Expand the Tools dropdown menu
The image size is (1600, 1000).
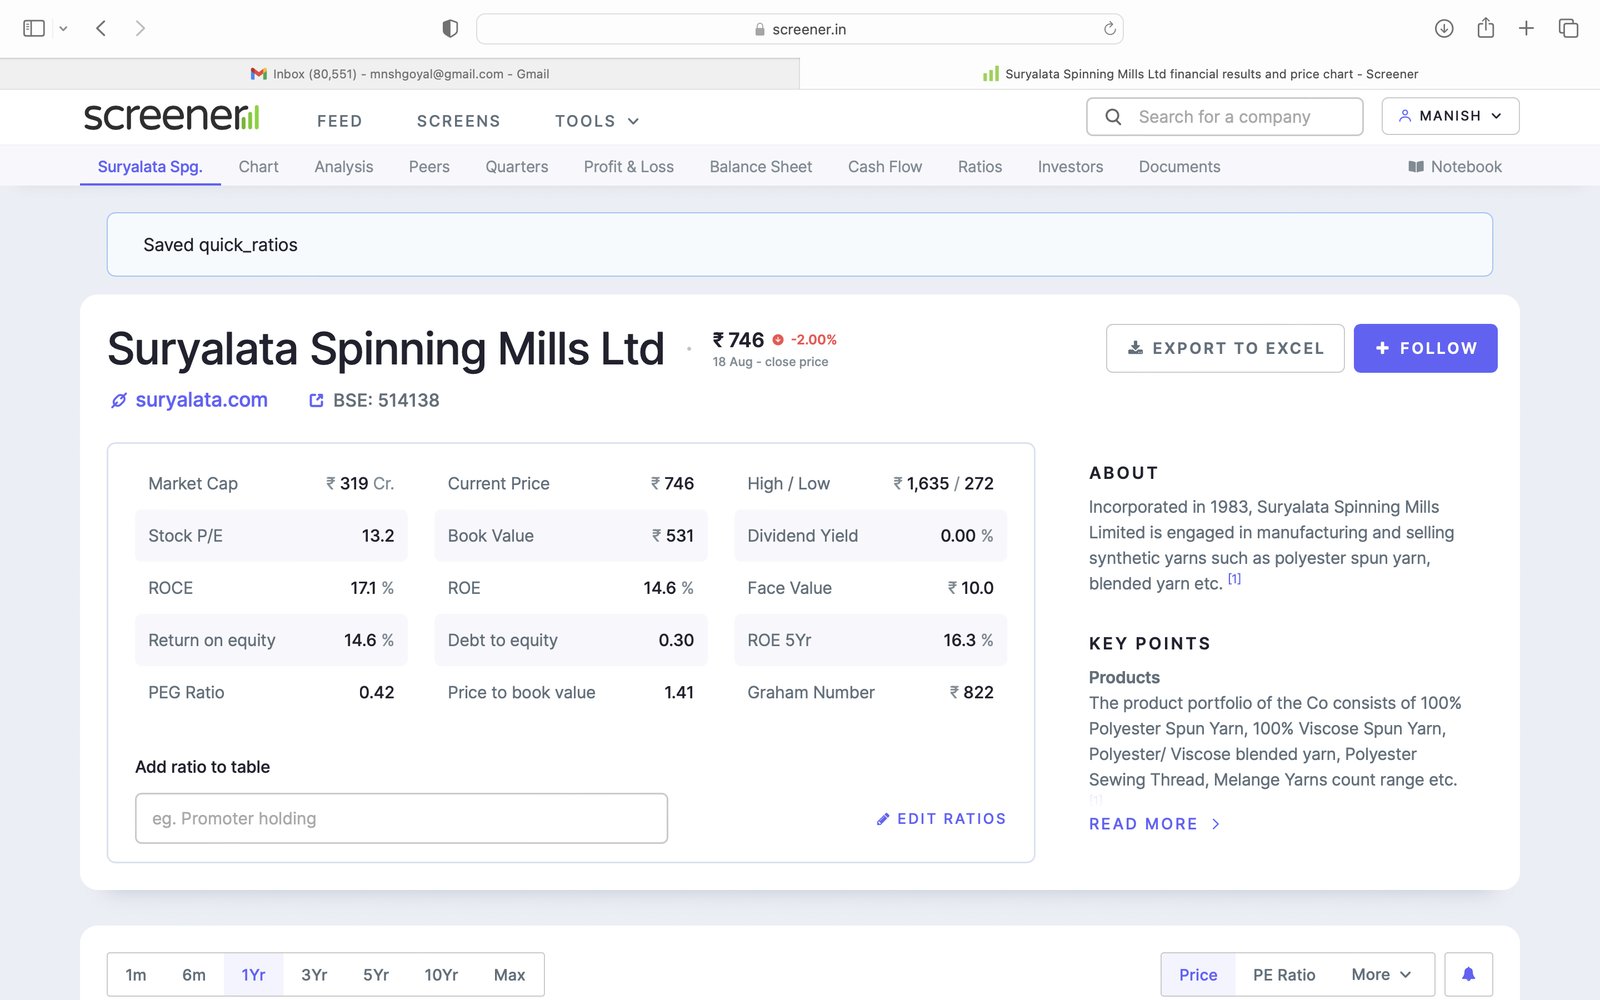(597, 121)
